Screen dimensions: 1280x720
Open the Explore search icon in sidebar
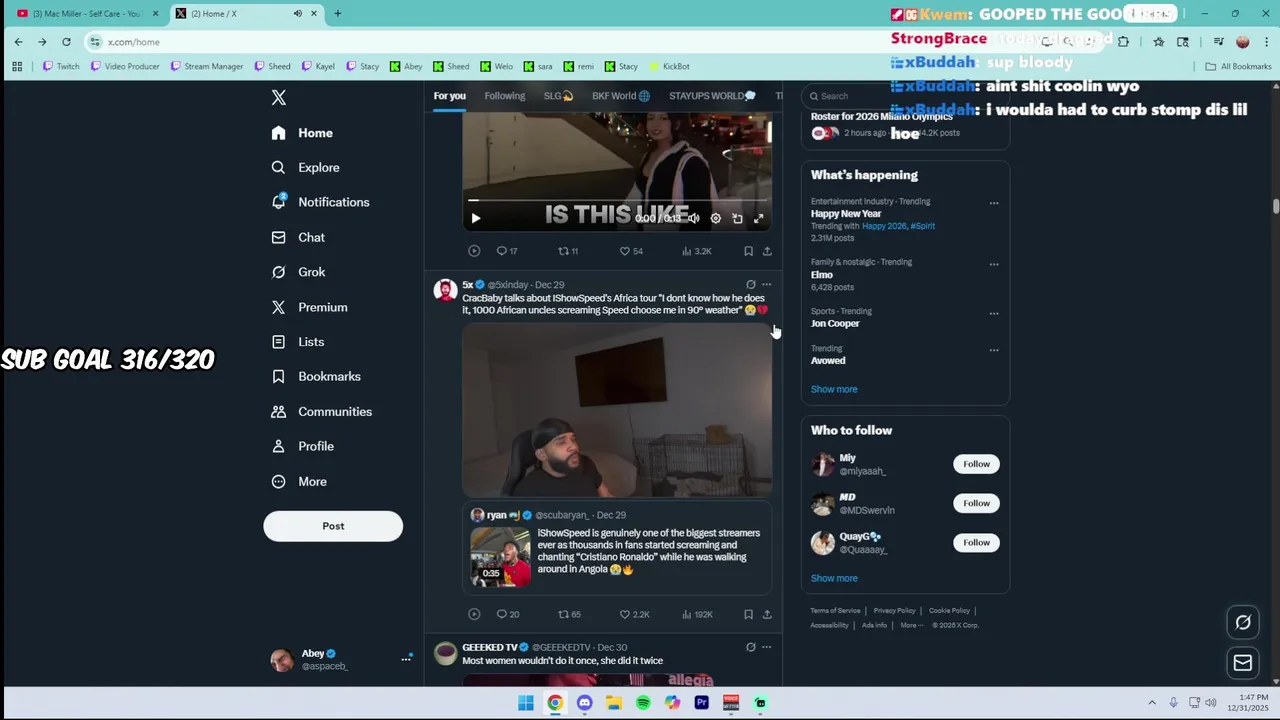(278, 167)
